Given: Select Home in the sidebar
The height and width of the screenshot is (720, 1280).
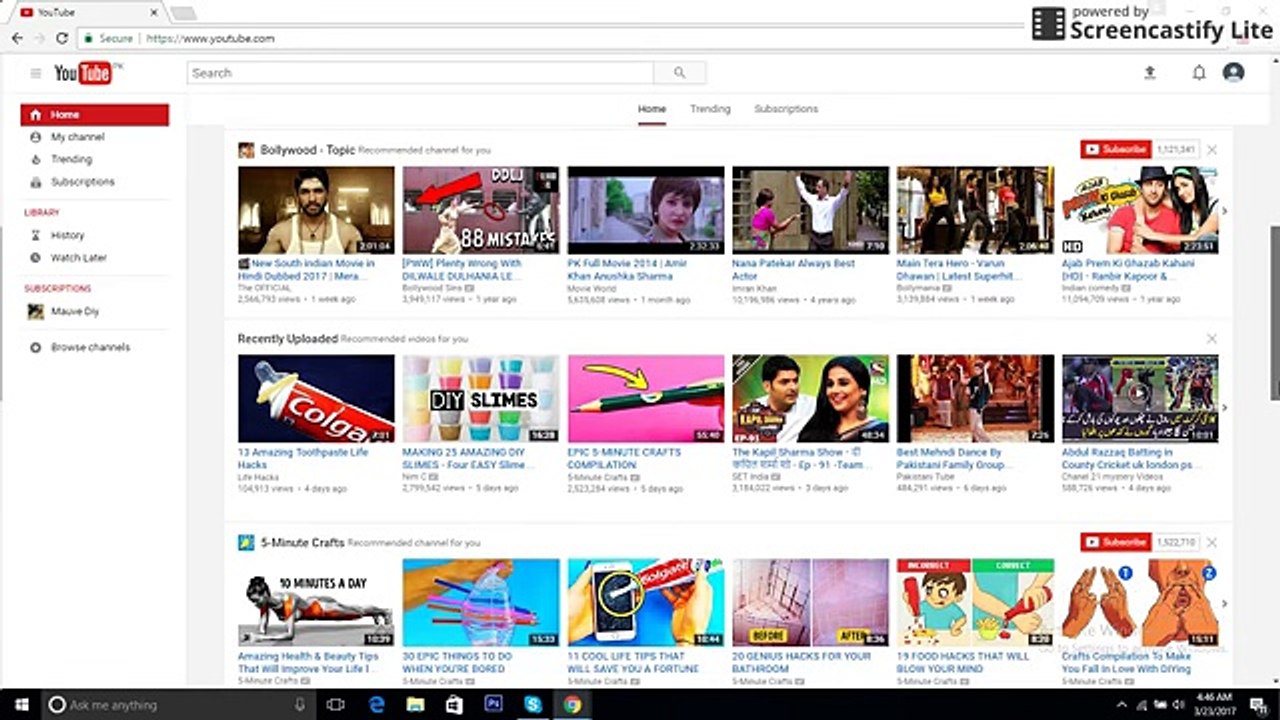Looking at the screenshot, I should coord(95,115).
